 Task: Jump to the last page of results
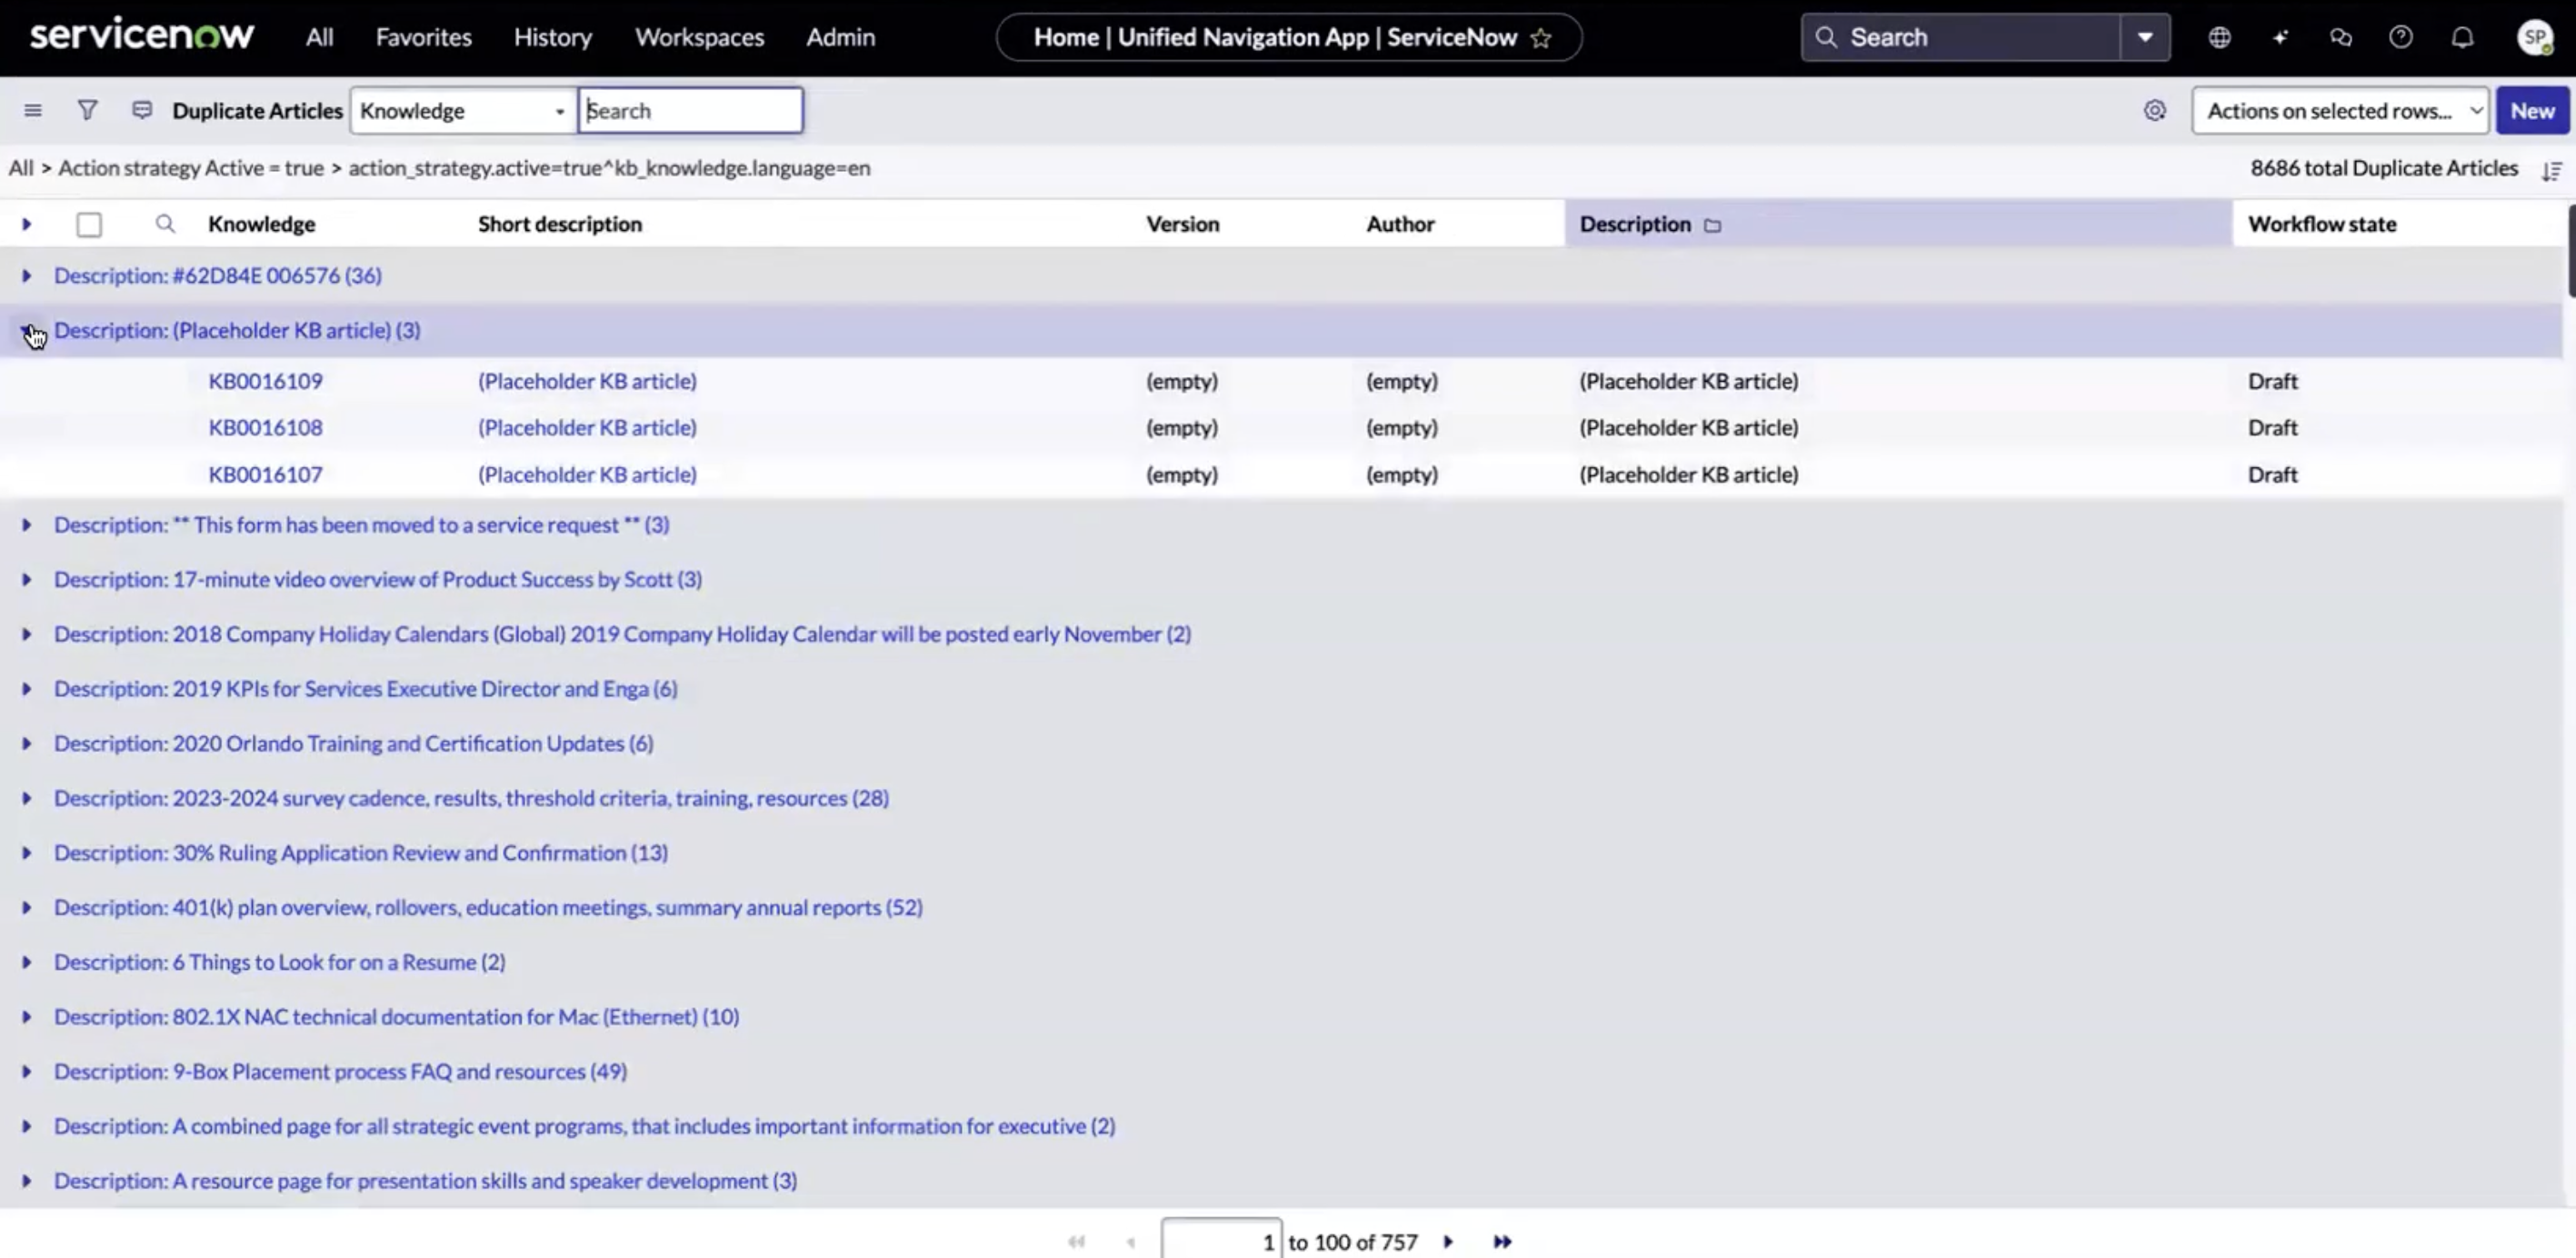click(1502, 1242)
